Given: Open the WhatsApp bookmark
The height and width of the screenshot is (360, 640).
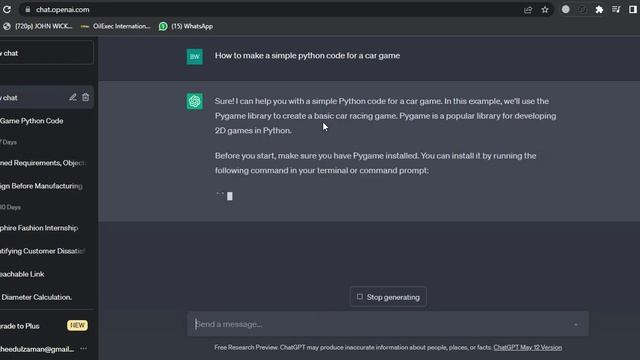Looking at the screenshot, I should click(x=186, y=26).
